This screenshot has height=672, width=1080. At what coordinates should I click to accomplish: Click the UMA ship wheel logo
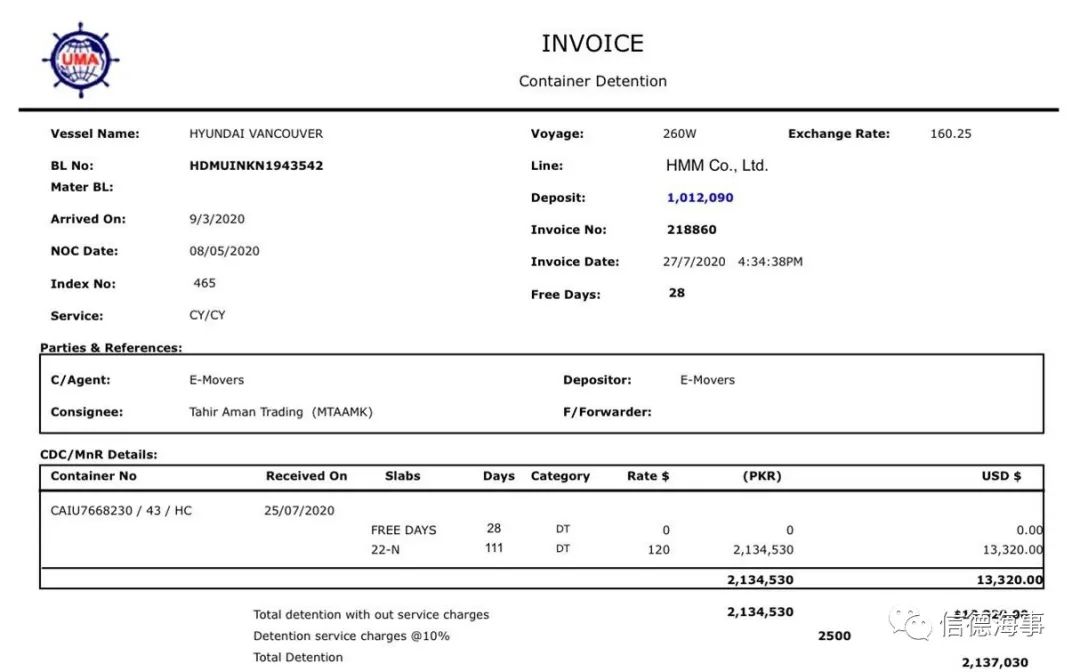(81, 60)
